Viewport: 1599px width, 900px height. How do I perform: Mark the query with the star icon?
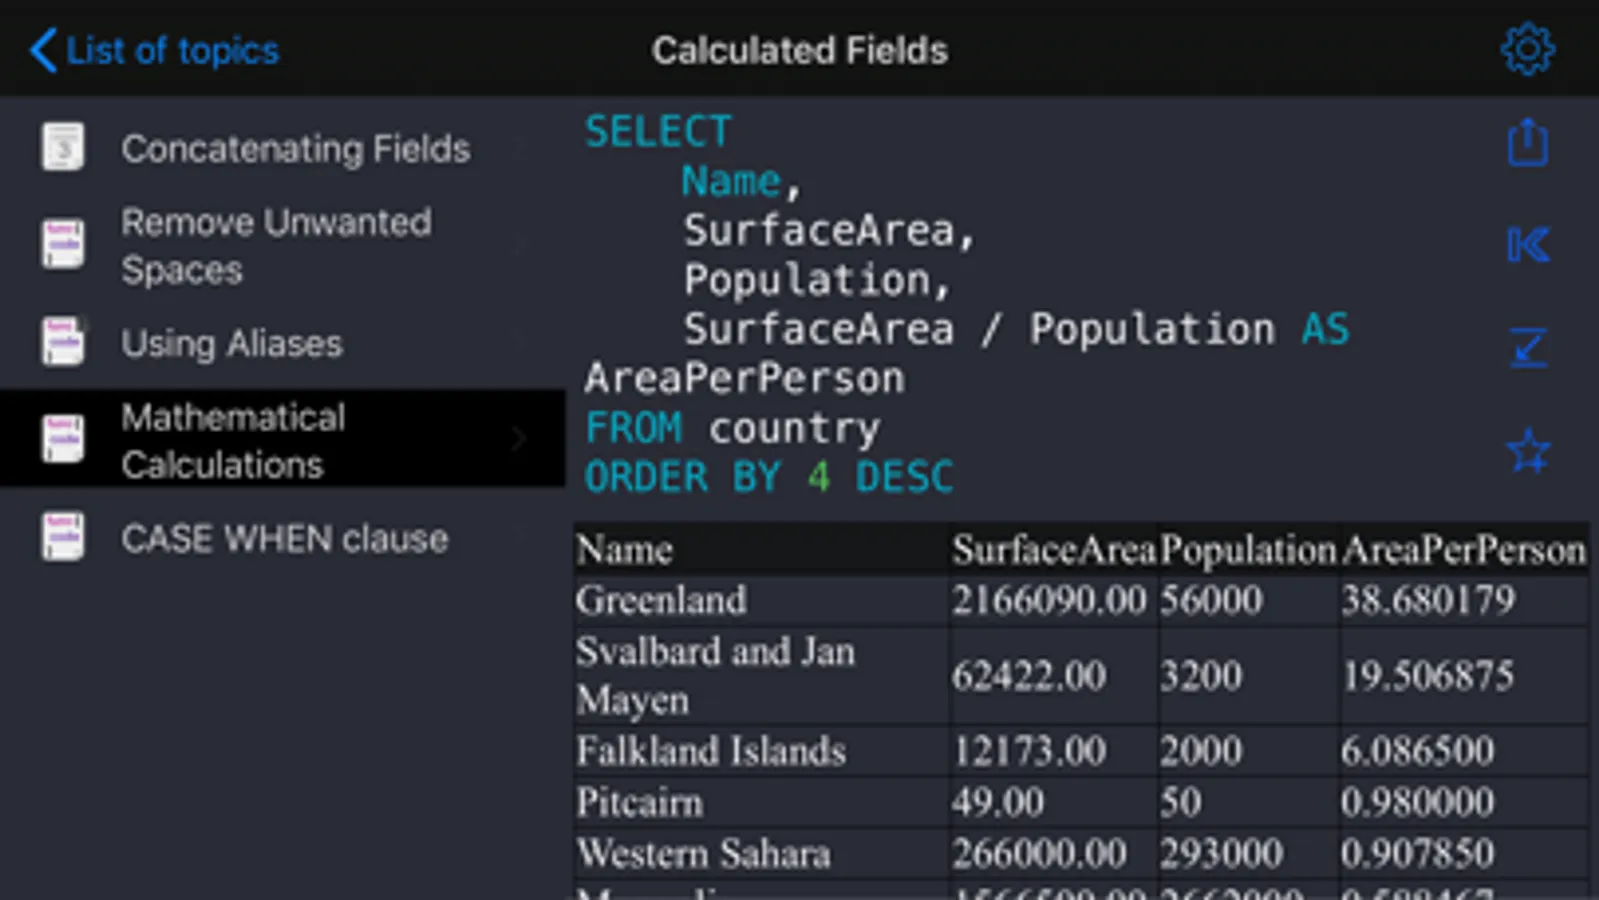1527,452
